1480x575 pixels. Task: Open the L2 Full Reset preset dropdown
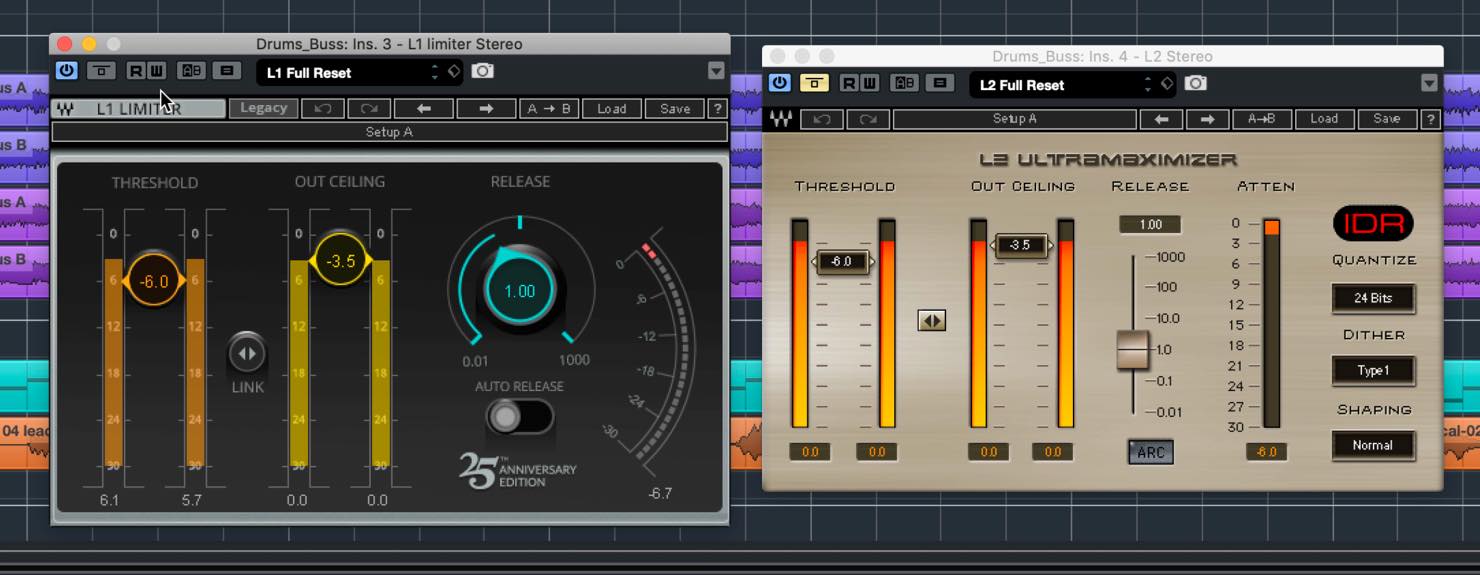1060,85
